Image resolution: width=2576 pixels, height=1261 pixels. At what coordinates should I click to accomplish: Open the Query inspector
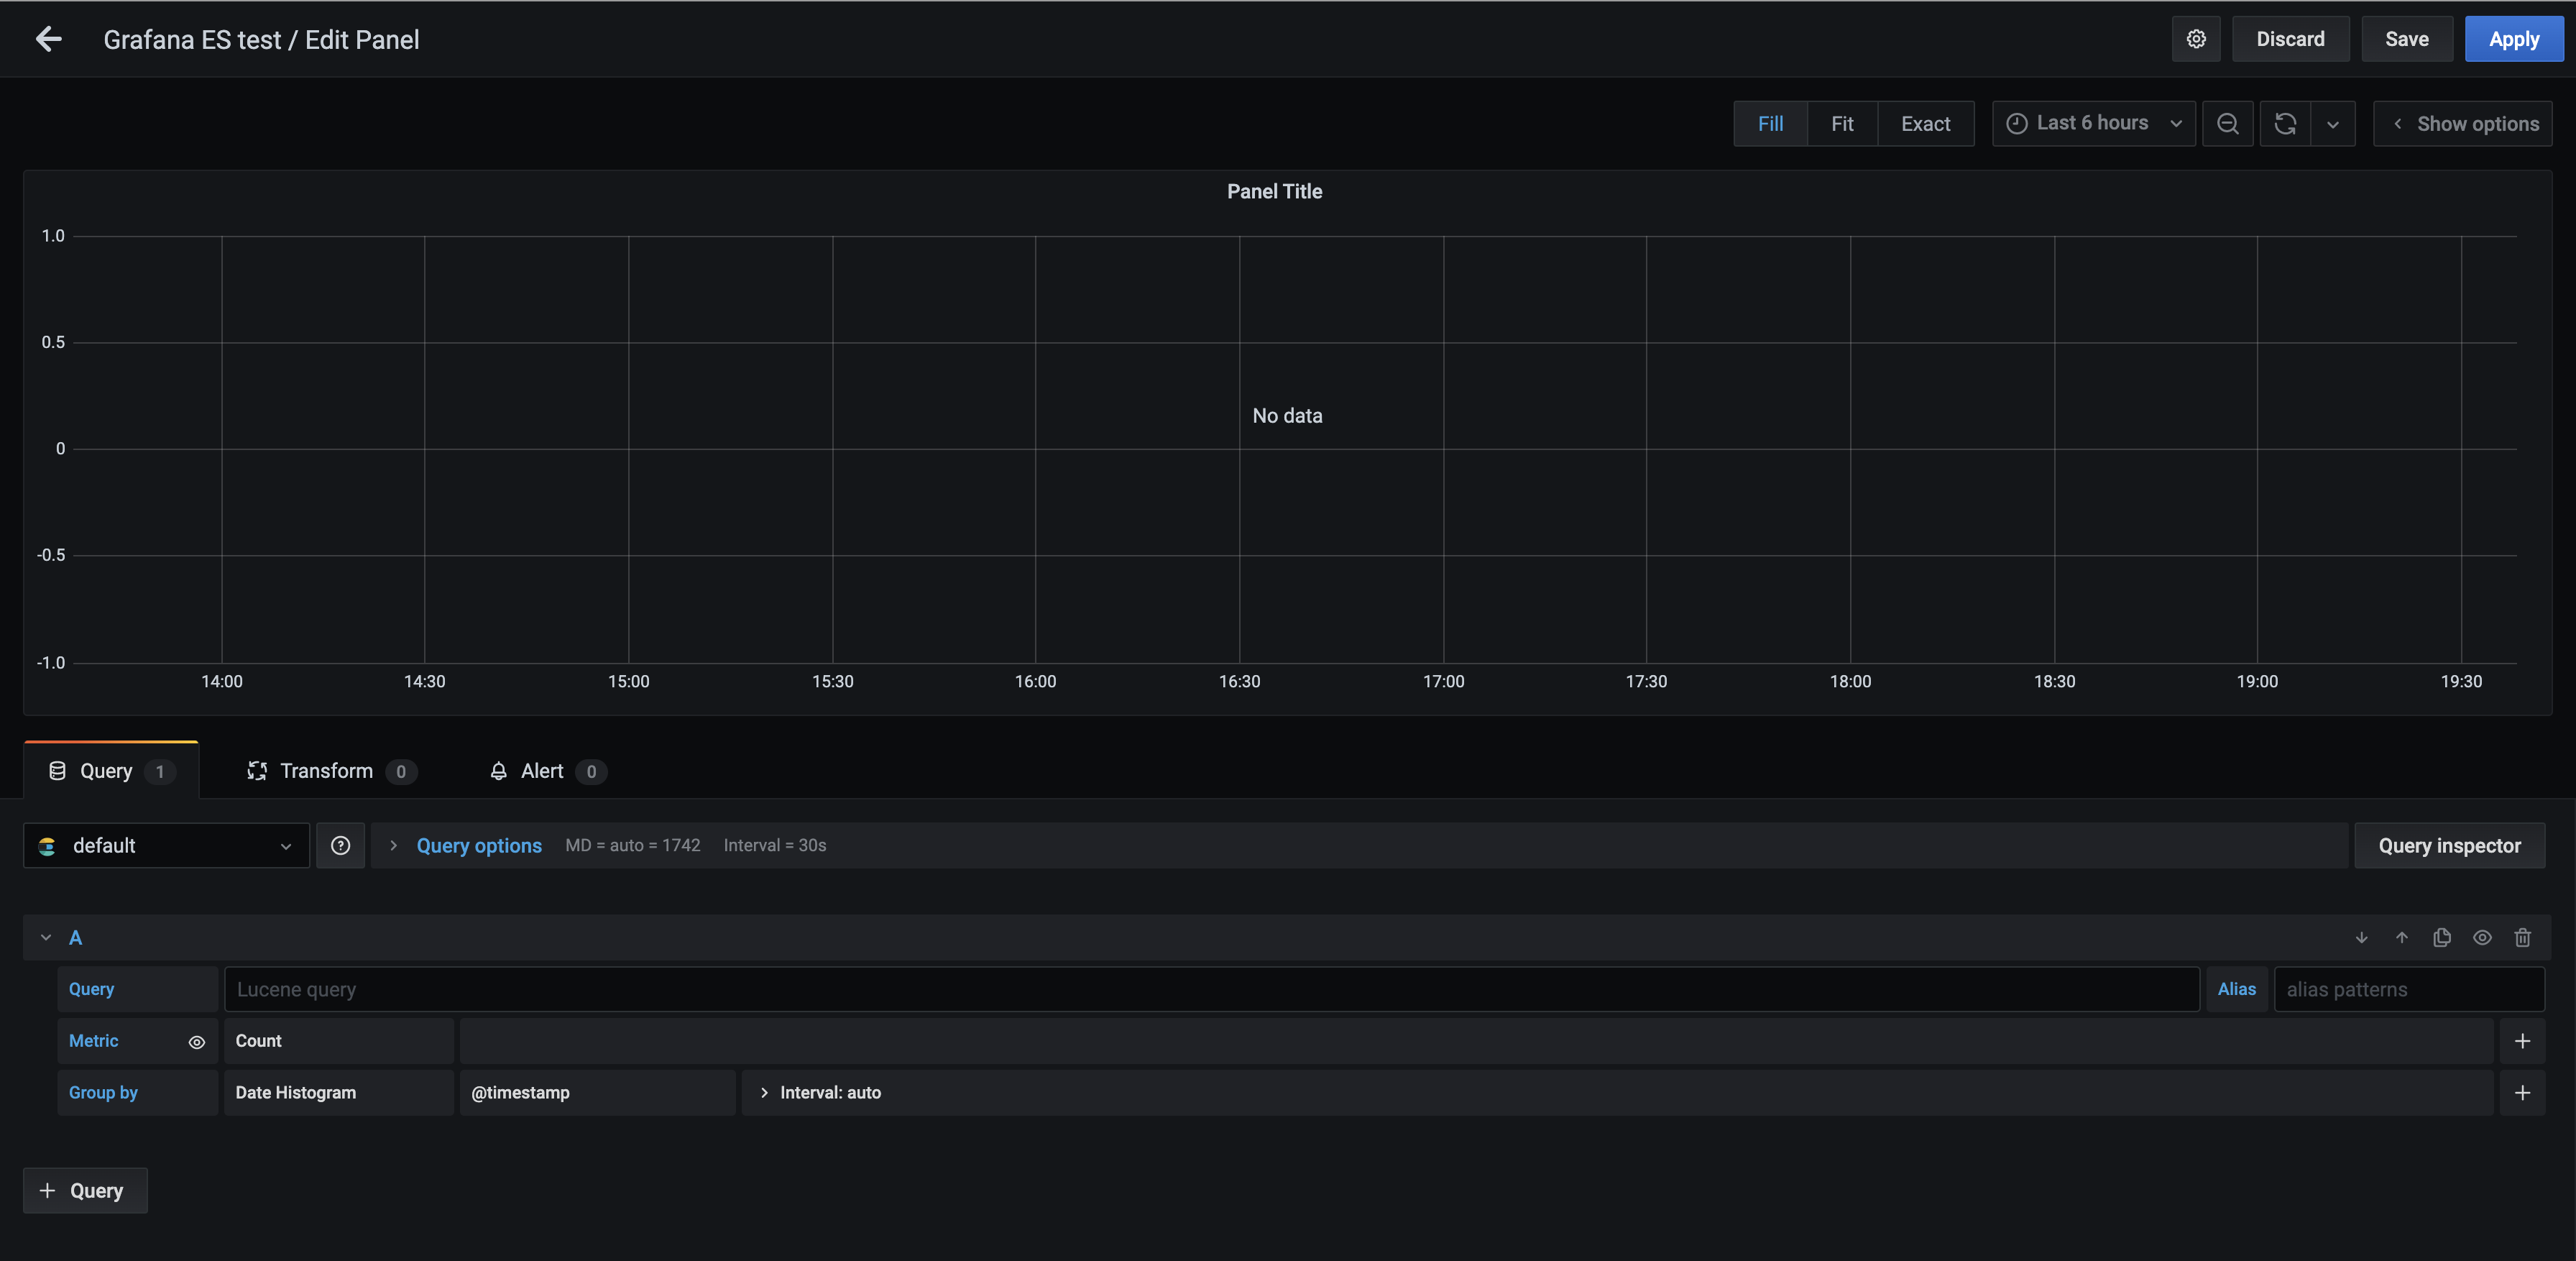[2450, 845]
